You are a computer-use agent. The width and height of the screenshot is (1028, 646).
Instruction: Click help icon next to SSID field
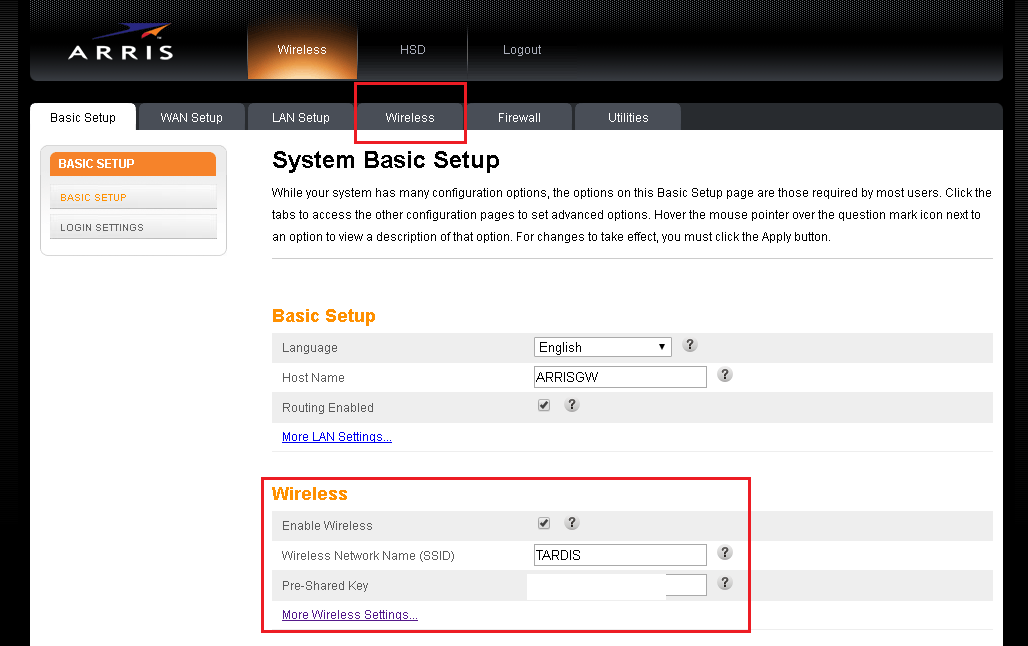(725, 553)
